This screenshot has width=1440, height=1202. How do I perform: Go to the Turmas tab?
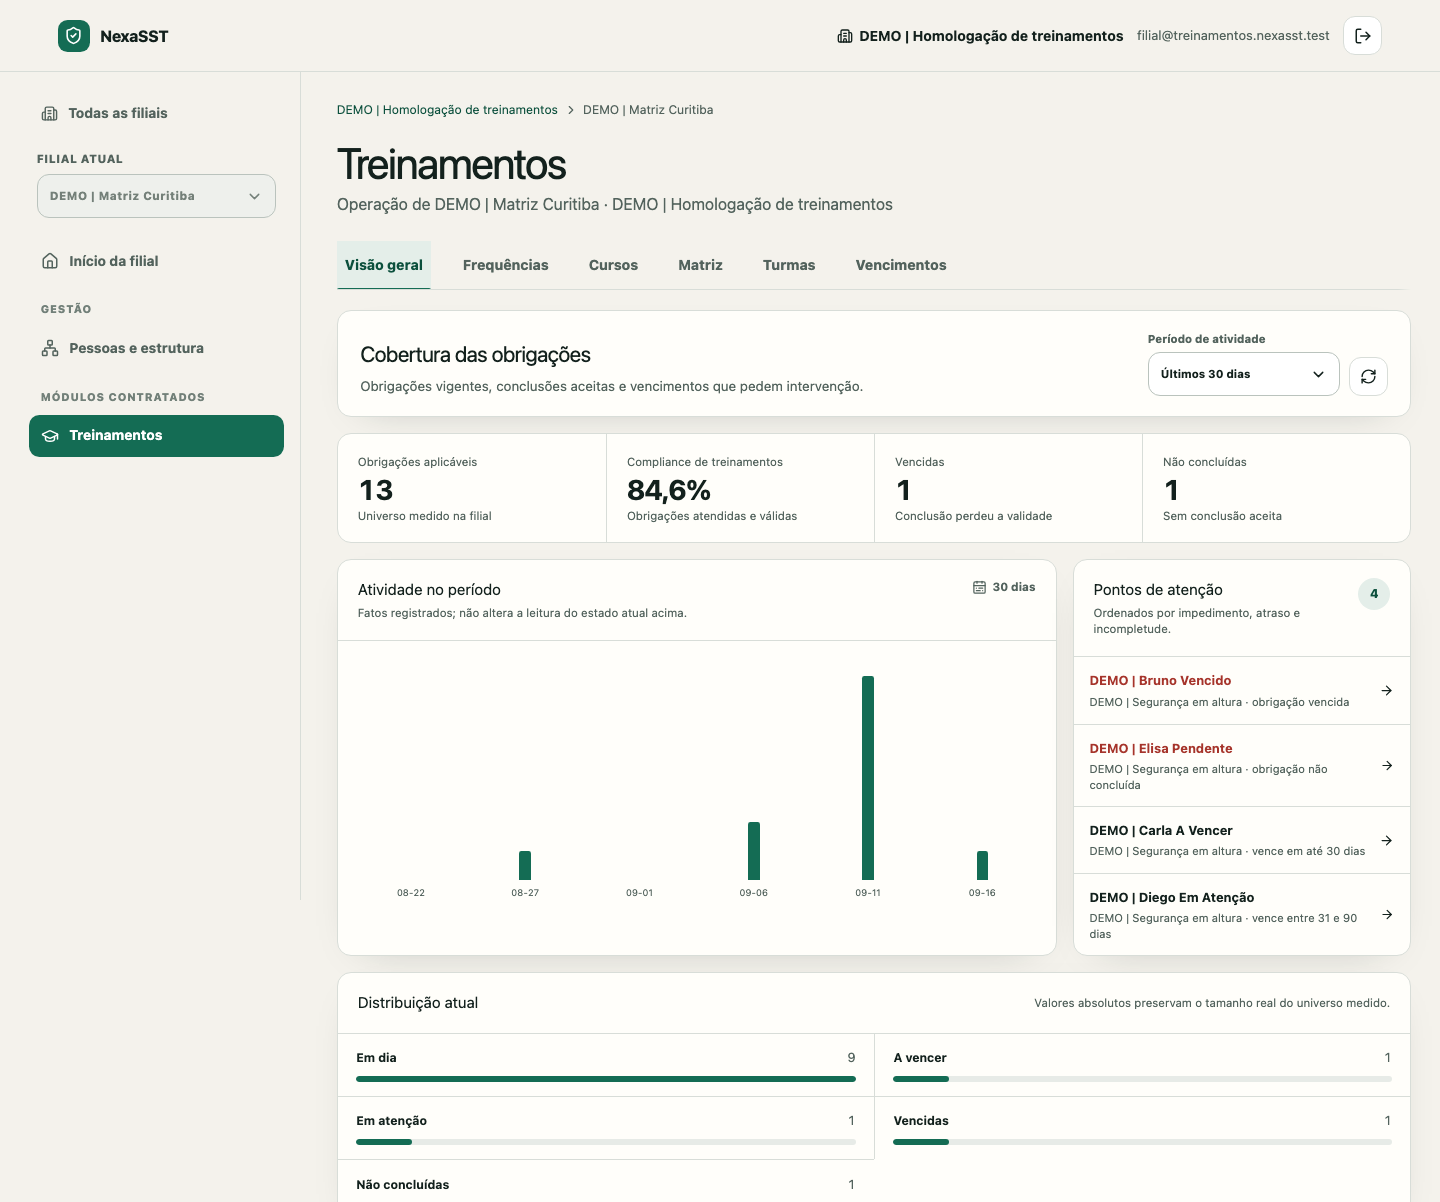click(x=789, y=265)
